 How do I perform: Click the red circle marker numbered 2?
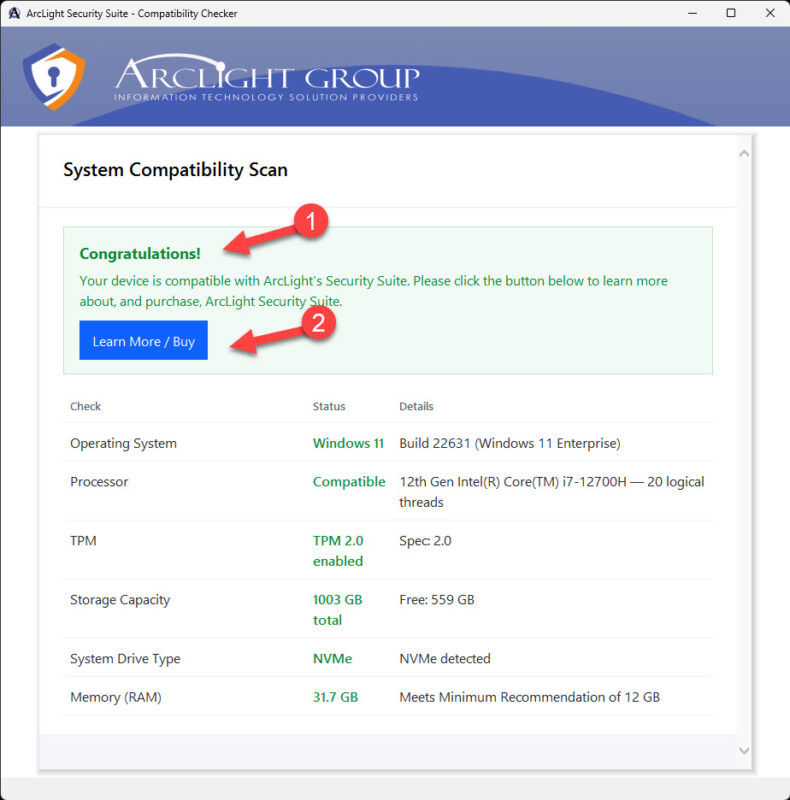point(318,323)
